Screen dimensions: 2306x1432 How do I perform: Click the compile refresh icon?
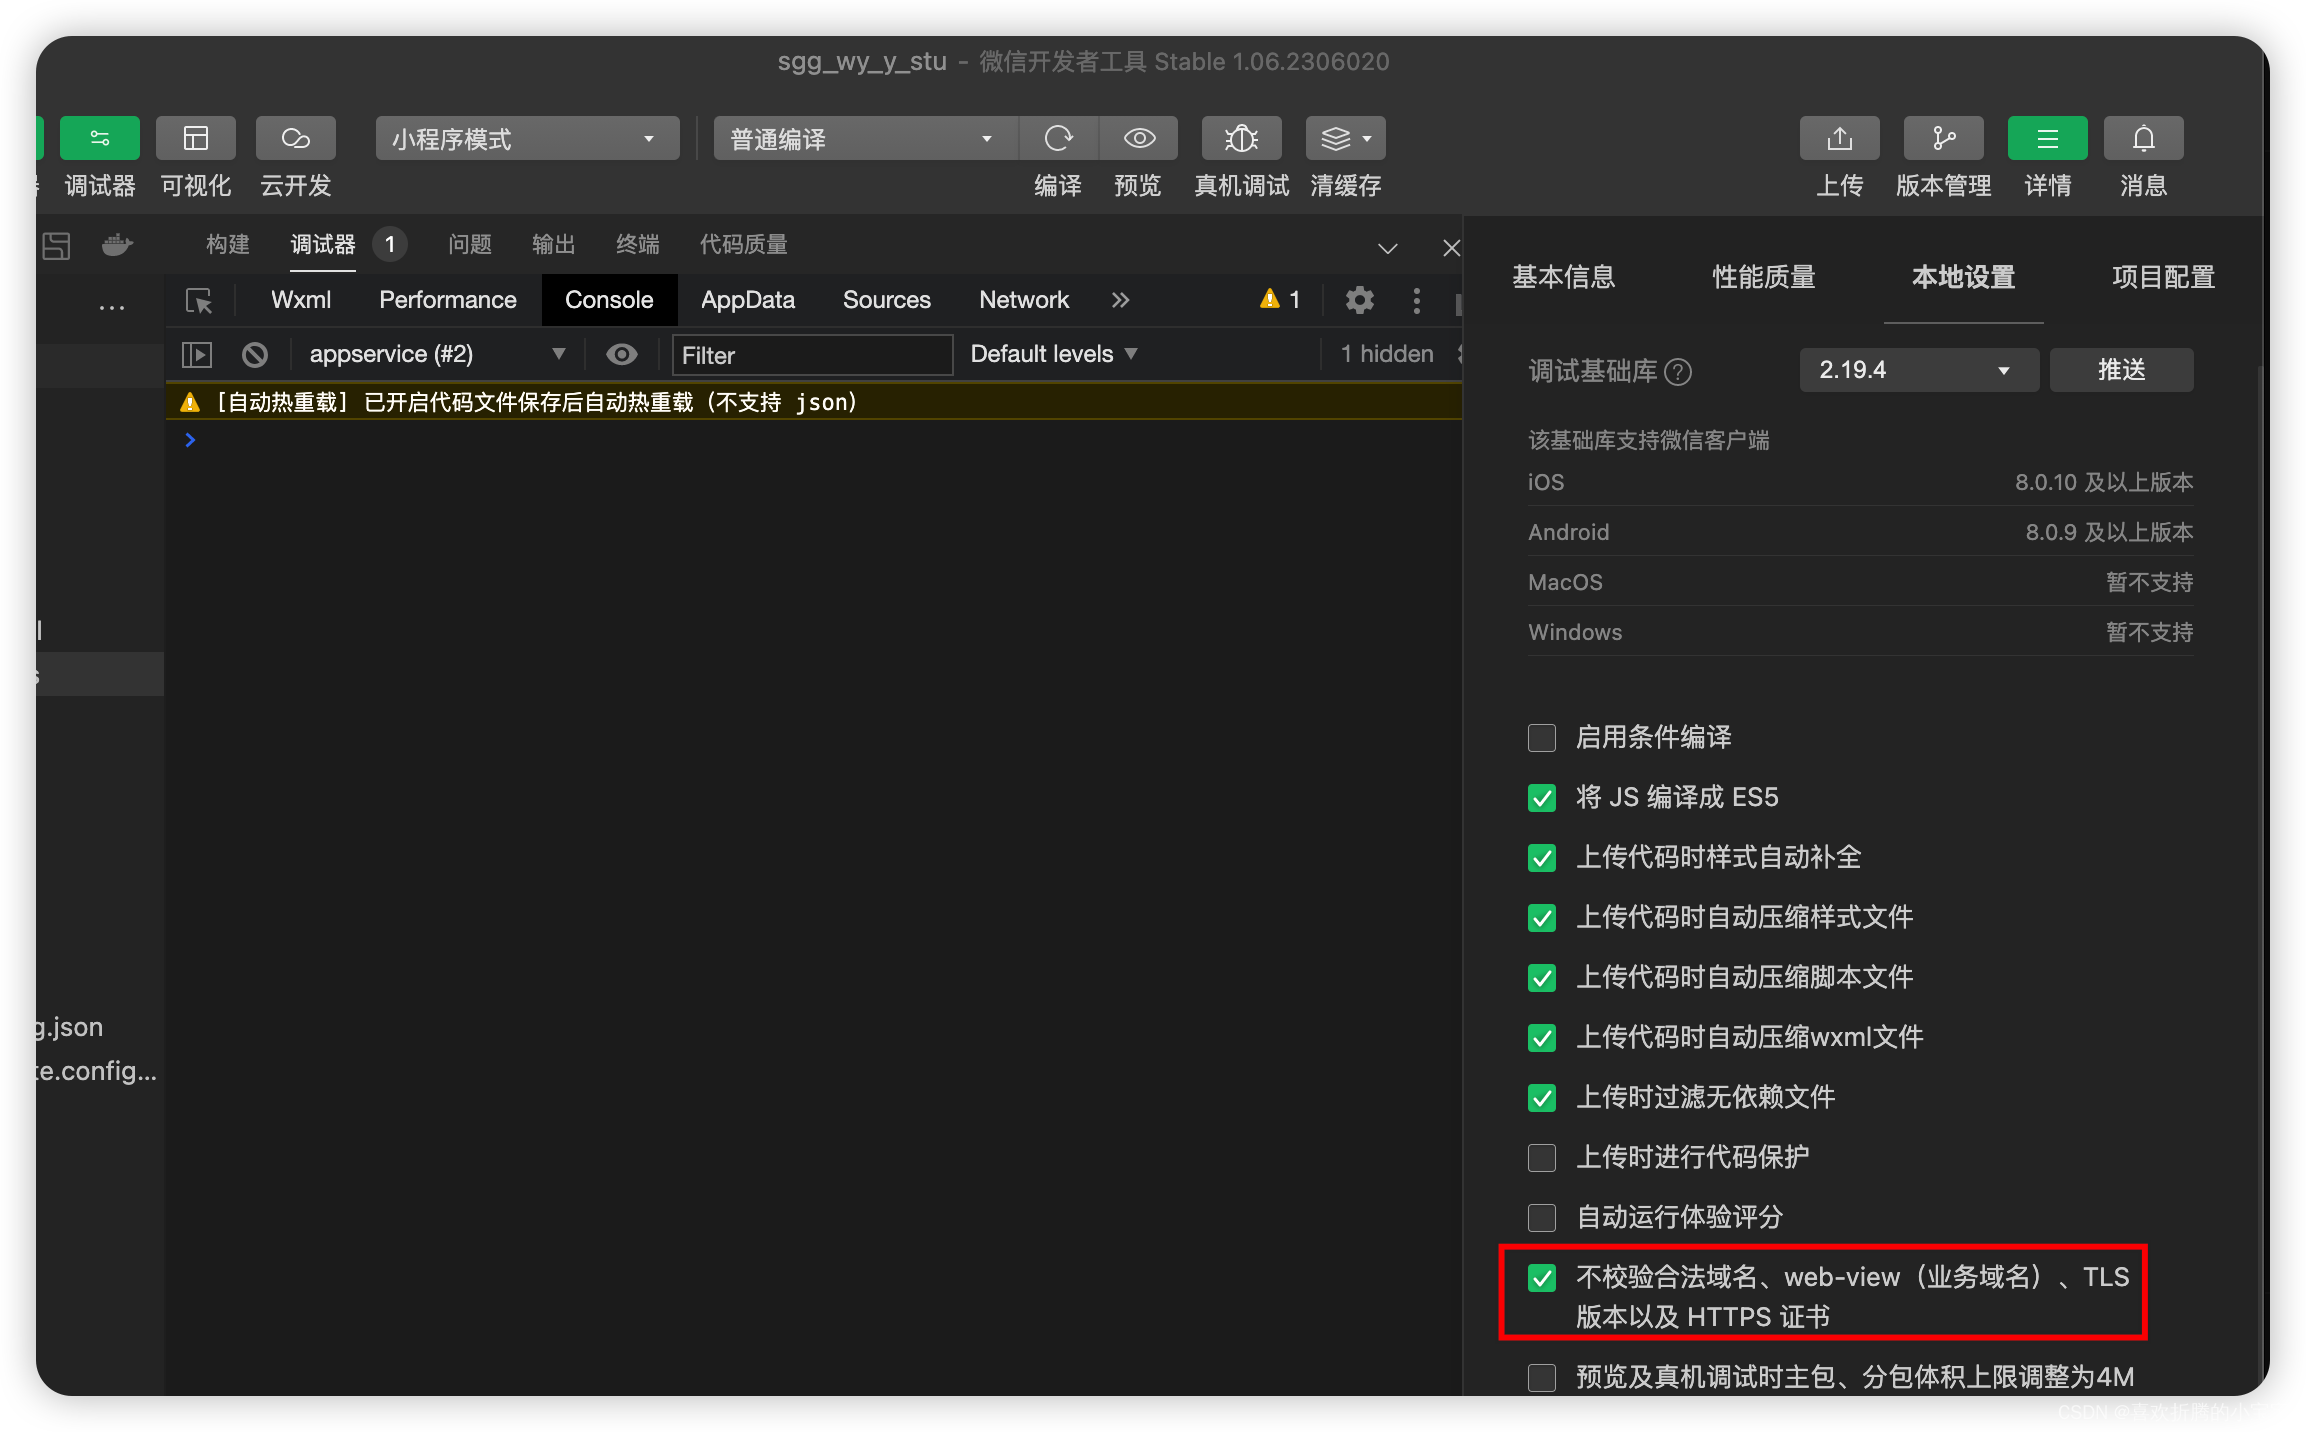1058,139
